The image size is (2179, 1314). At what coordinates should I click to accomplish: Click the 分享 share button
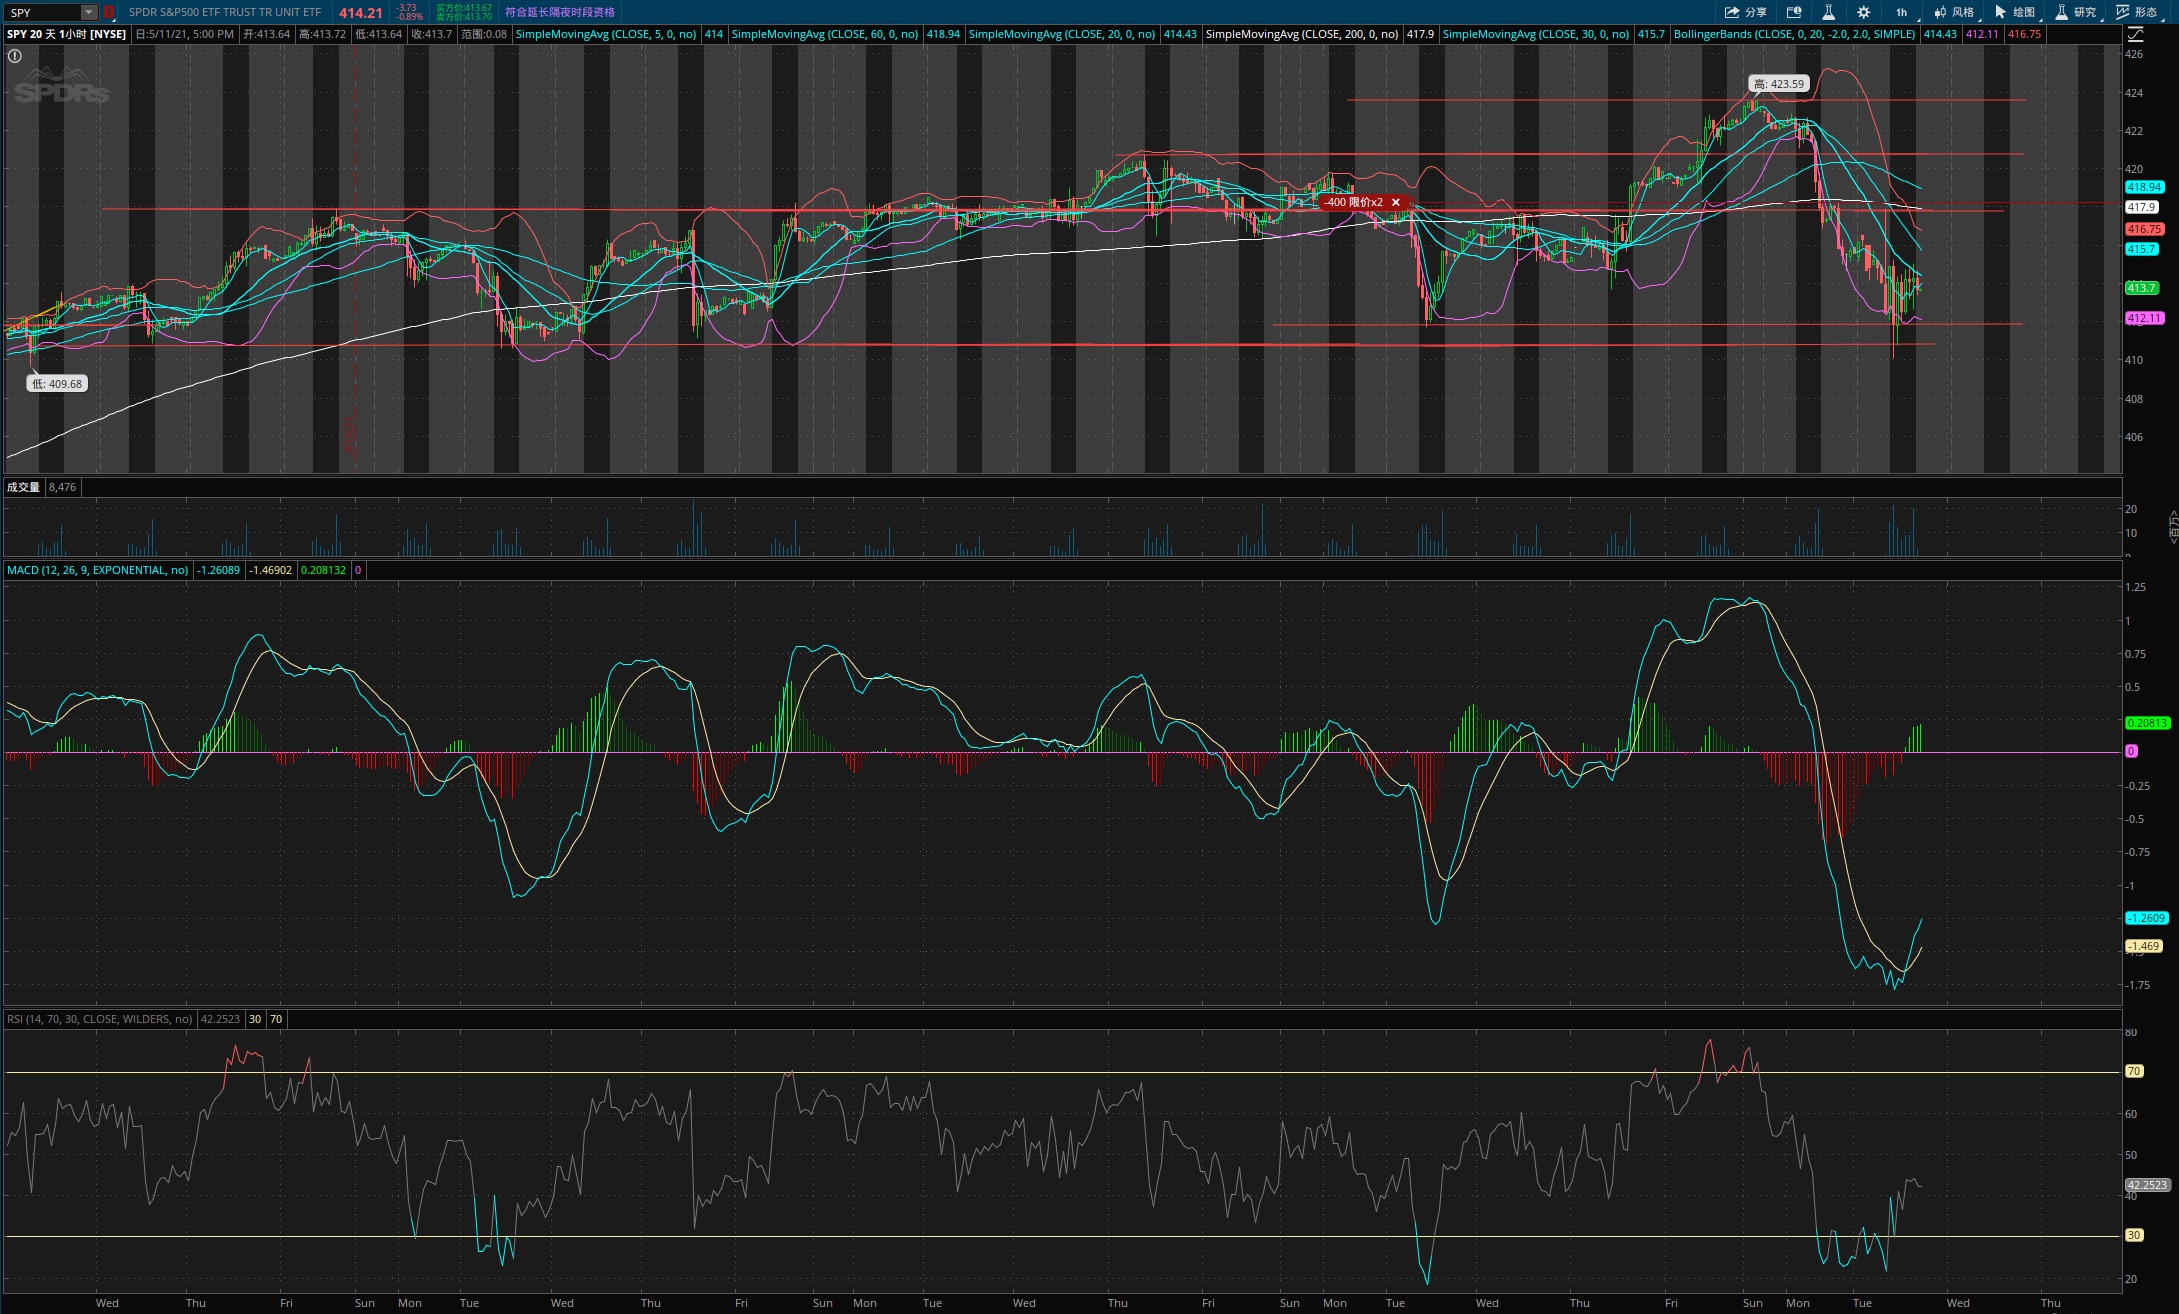pyautogui.click(x=1746, y=12)
